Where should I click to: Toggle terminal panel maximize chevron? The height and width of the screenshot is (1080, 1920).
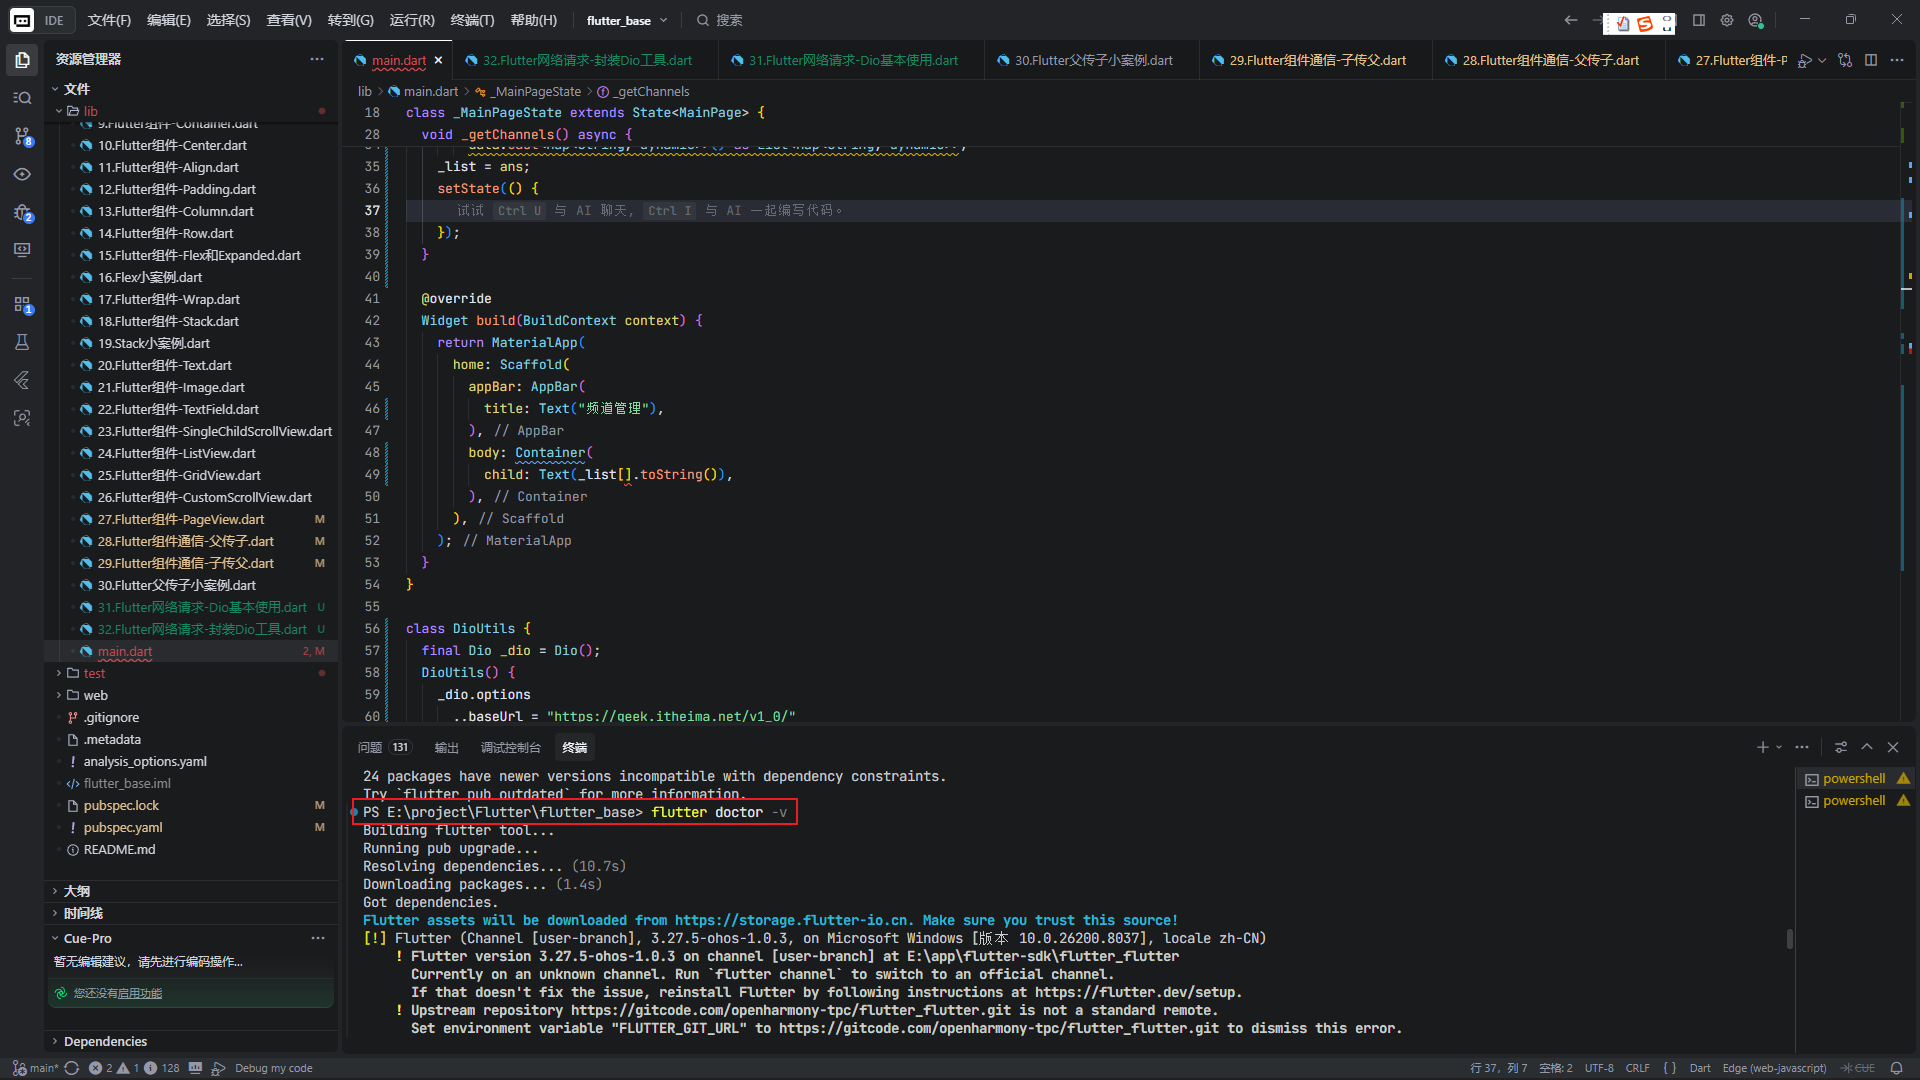tap(1867, 747)
